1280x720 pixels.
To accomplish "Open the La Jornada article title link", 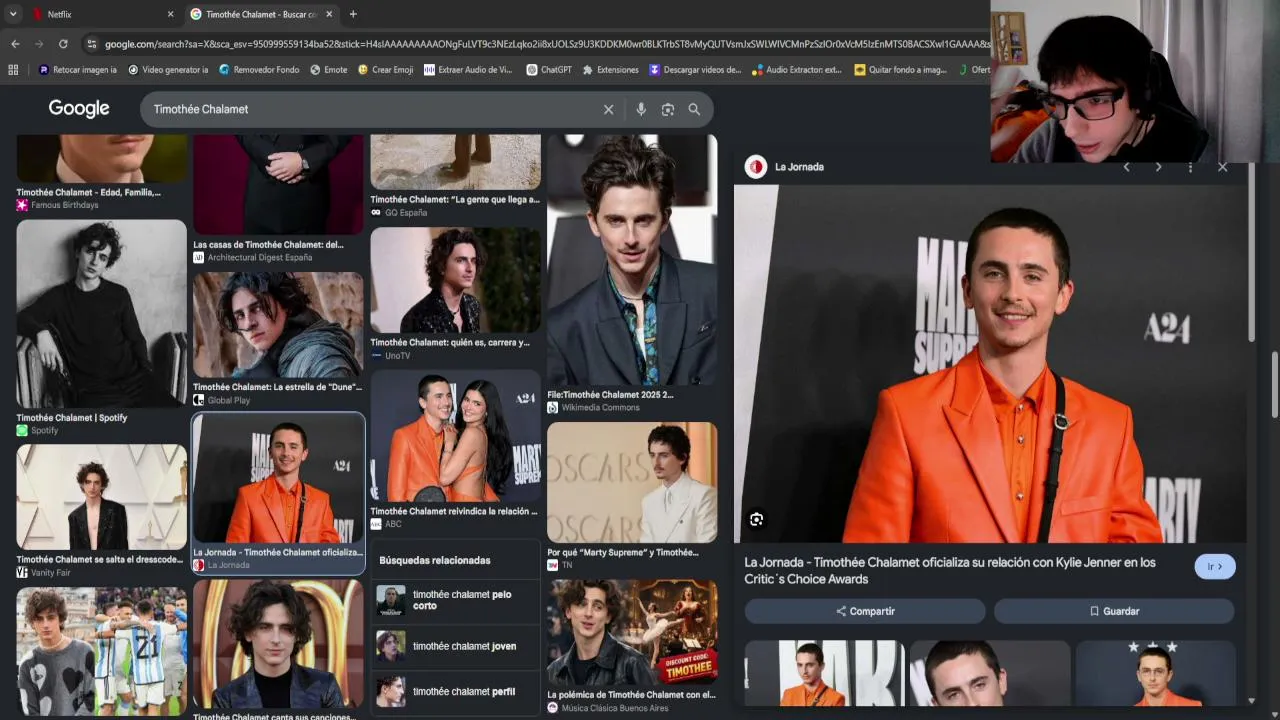I will (x=950, y=571).
